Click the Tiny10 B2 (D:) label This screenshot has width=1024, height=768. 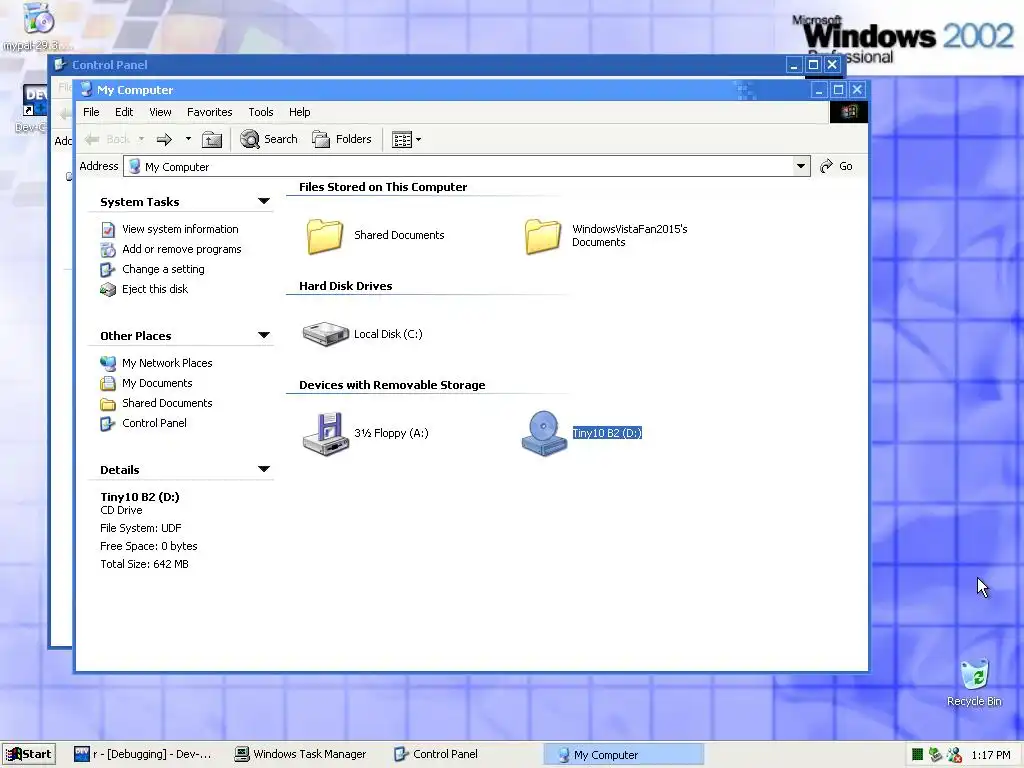point(607,432)
